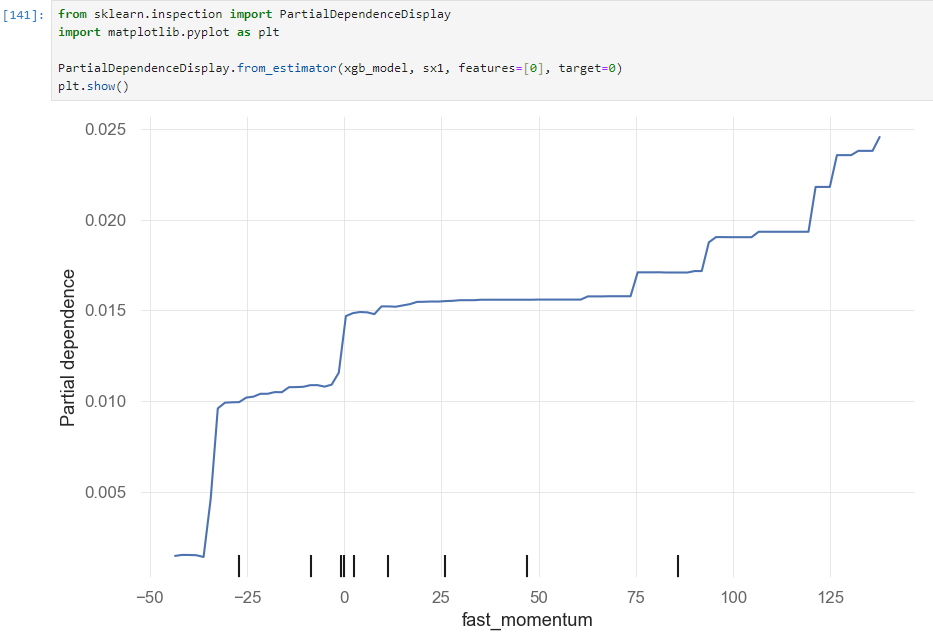Image resolution: width=933 pixels, height=643 pixels.
Task: Click 'from_estimator' in the code
Action: pyautogui.click(x=286, y=68)
